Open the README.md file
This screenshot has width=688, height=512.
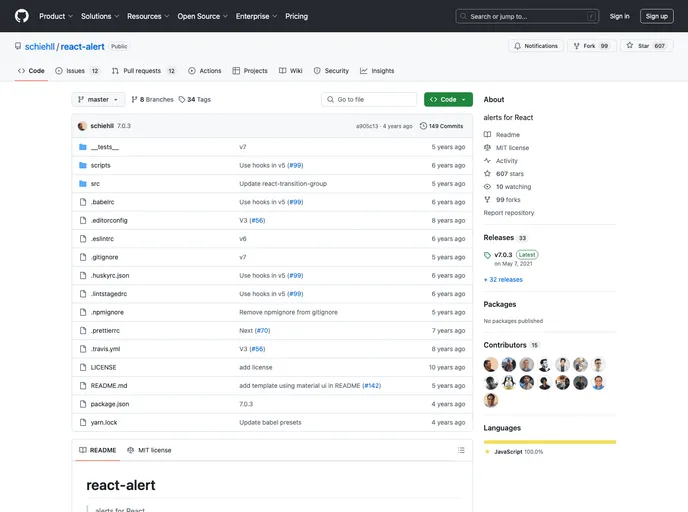click(x=109, y=386)
